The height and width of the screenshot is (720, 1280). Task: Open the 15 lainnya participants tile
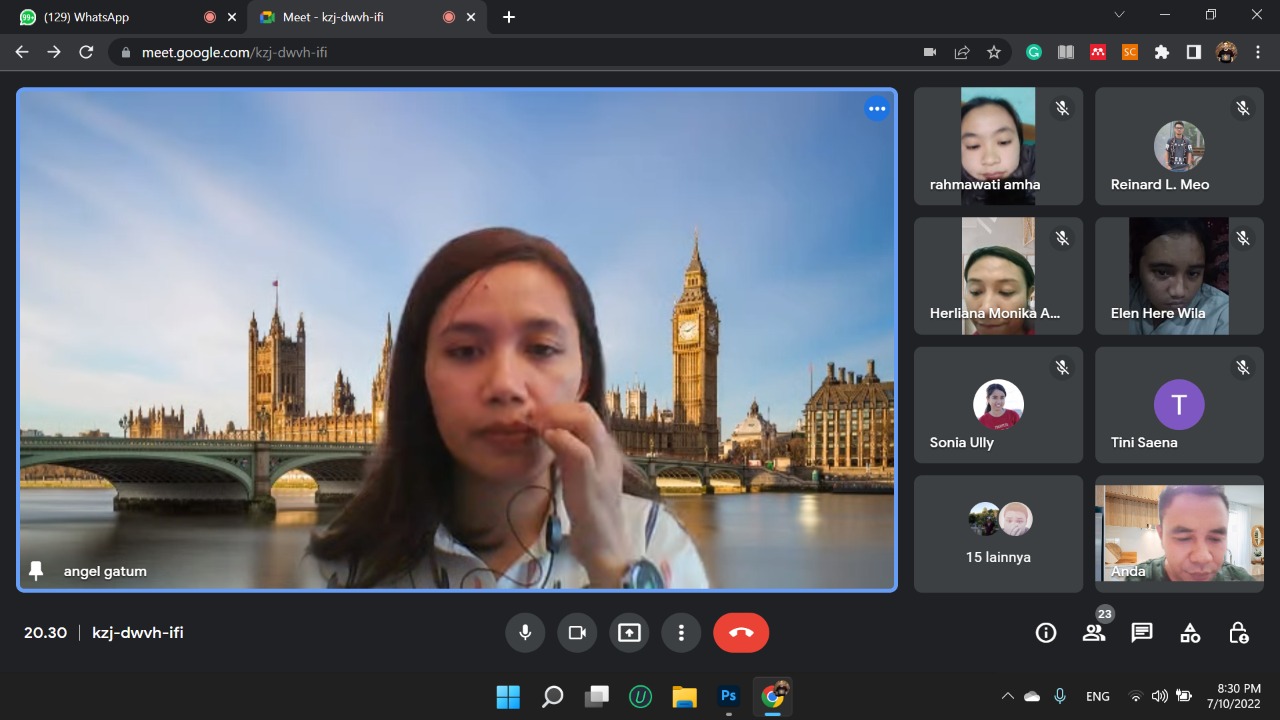pyautogui.click(x=998, y=534)
